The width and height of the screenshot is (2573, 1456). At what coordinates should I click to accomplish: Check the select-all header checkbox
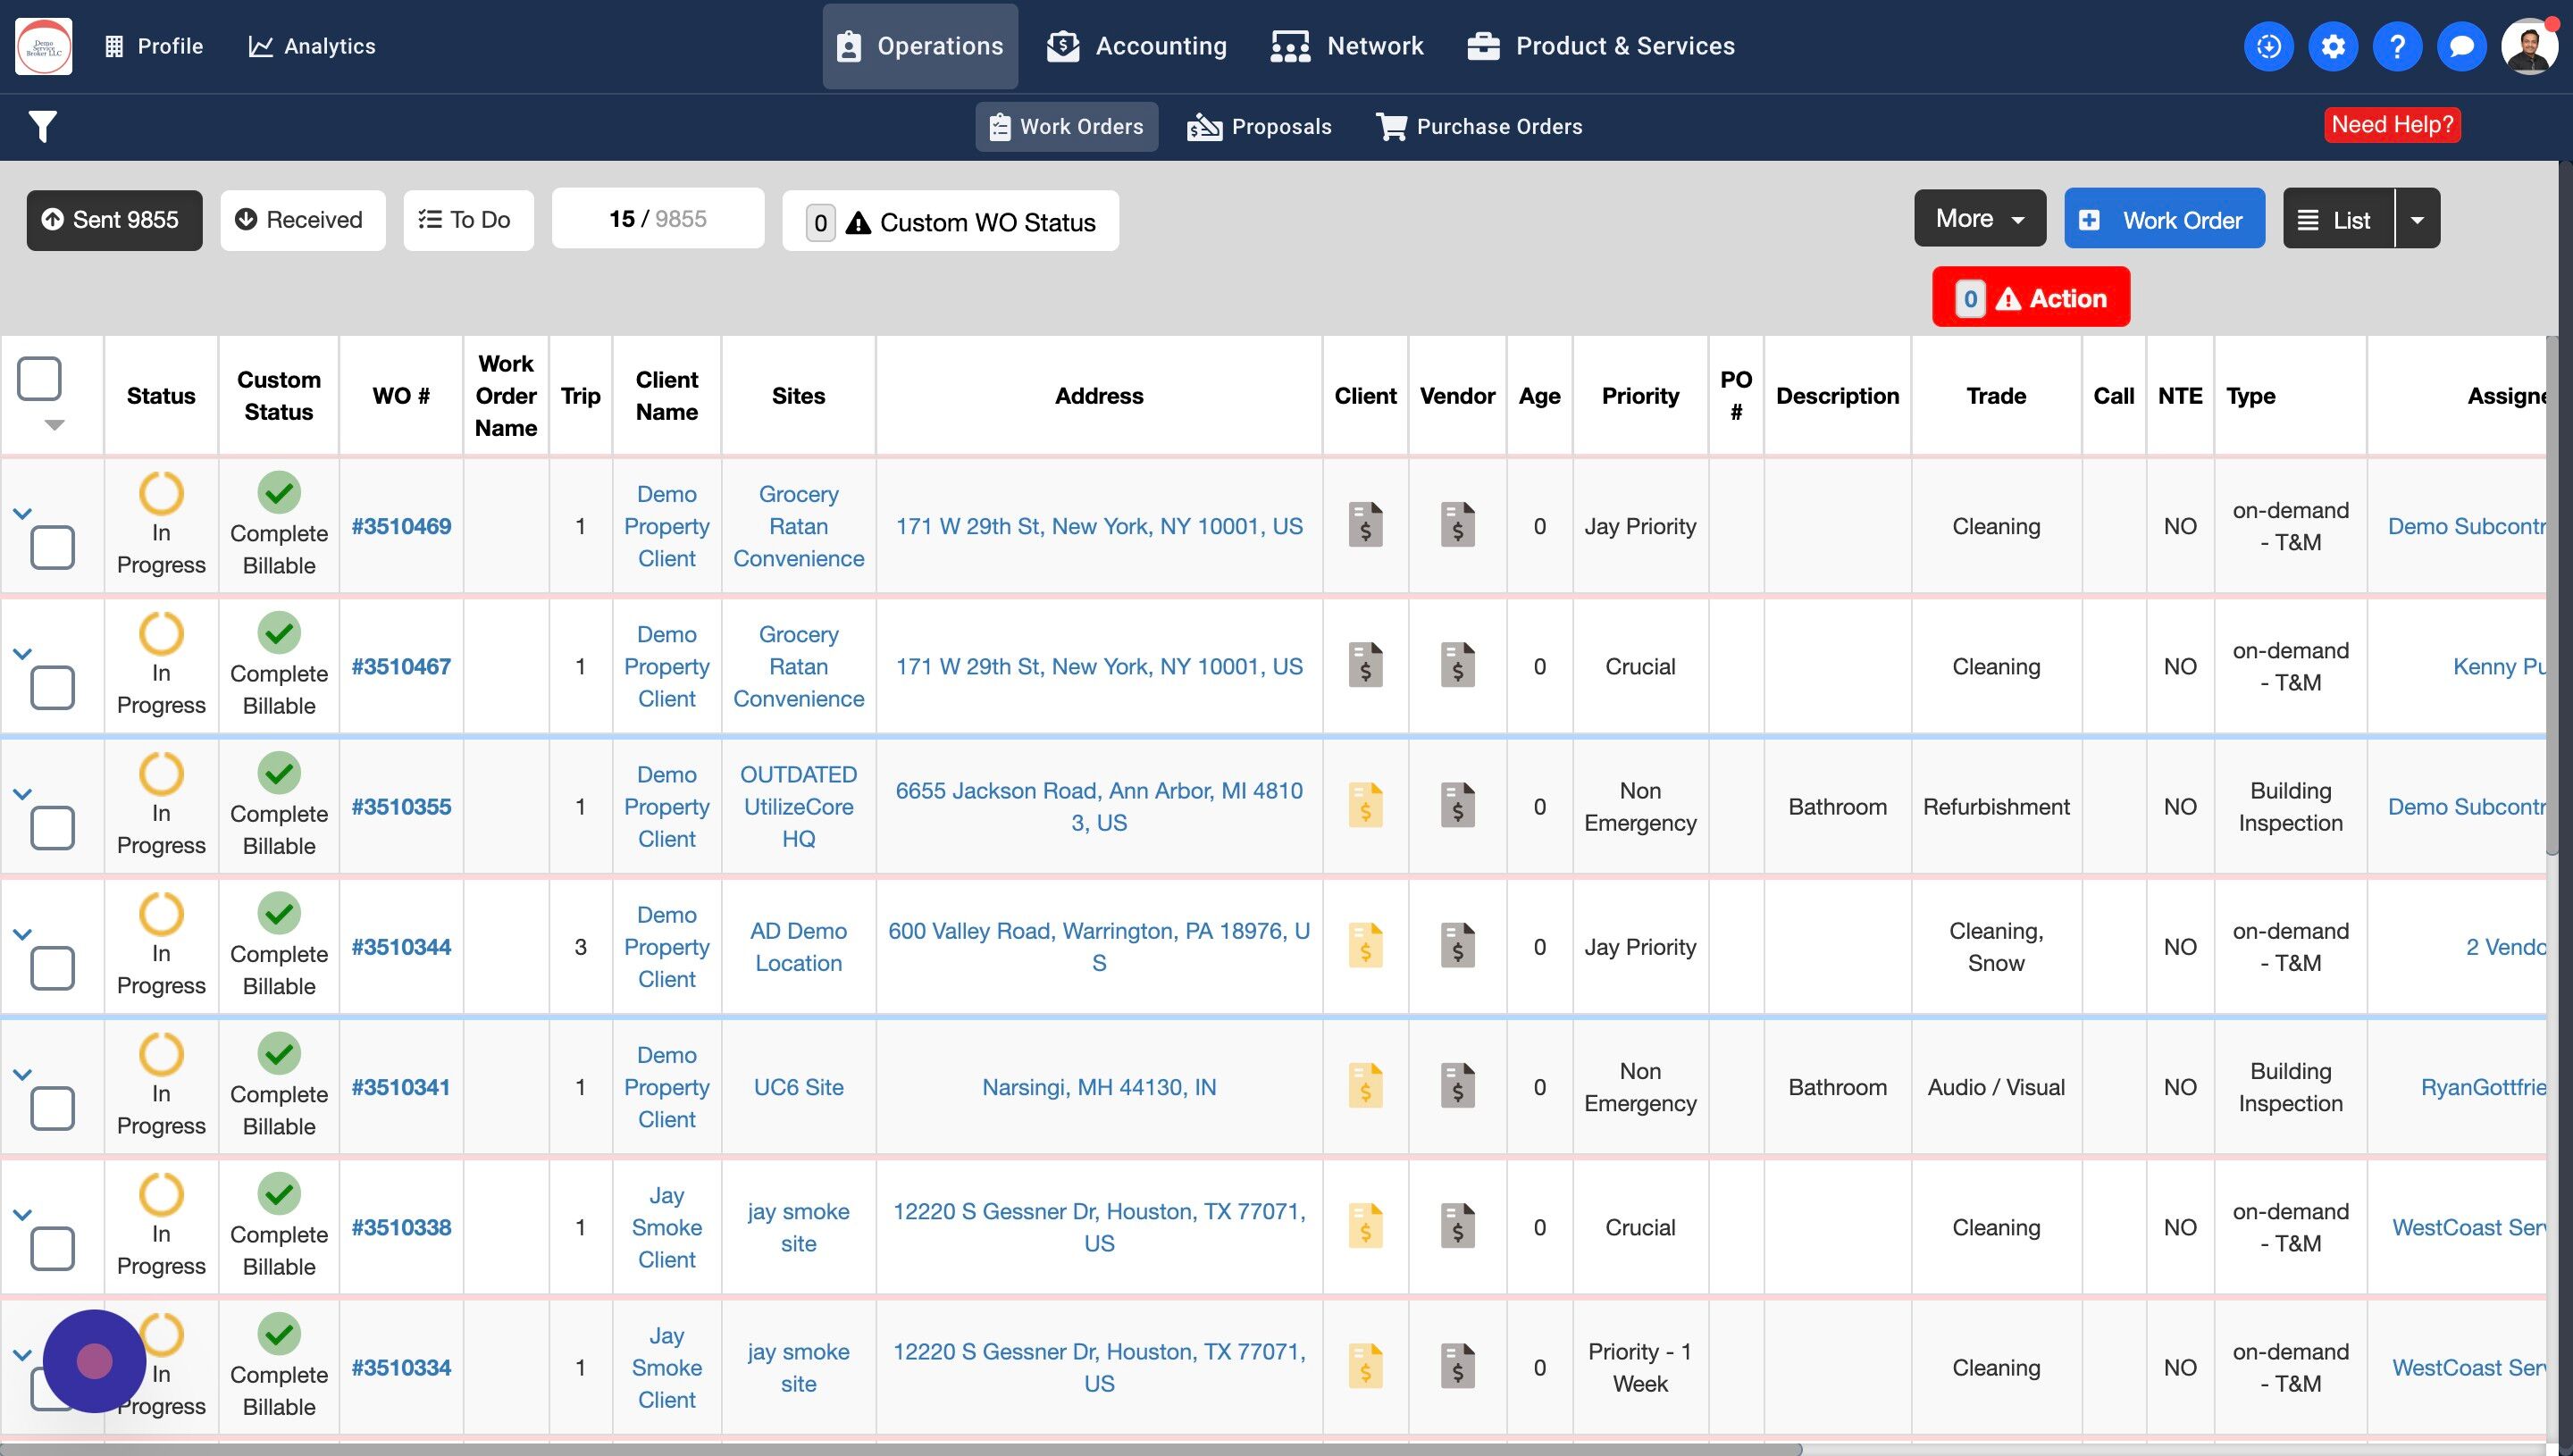[x=40, y=379]
